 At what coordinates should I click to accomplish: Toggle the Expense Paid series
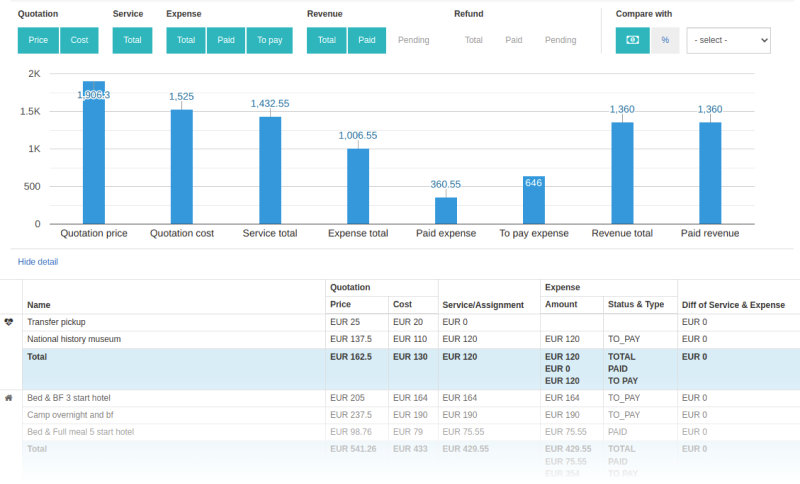click(226, 40)
